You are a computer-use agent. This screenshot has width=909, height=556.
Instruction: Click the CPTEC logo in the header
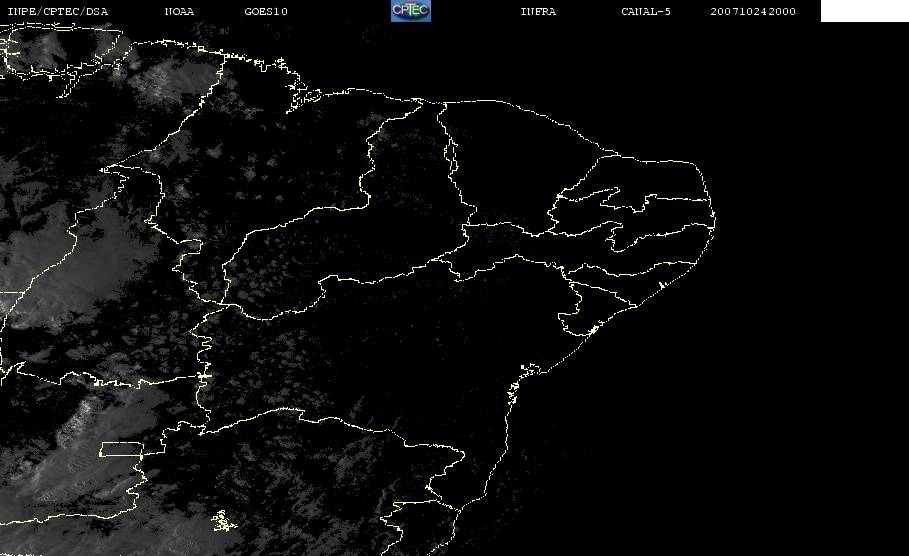click(411, 11)
